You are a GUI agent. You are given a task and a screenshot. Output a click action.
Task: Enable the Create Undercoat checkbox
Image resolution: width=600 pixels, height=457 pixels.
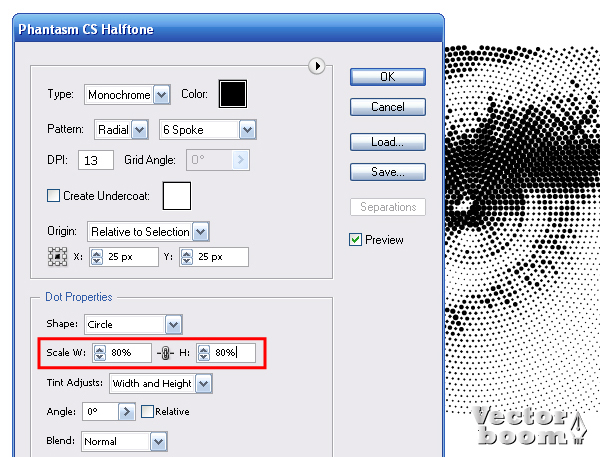[x=53, y=196]
